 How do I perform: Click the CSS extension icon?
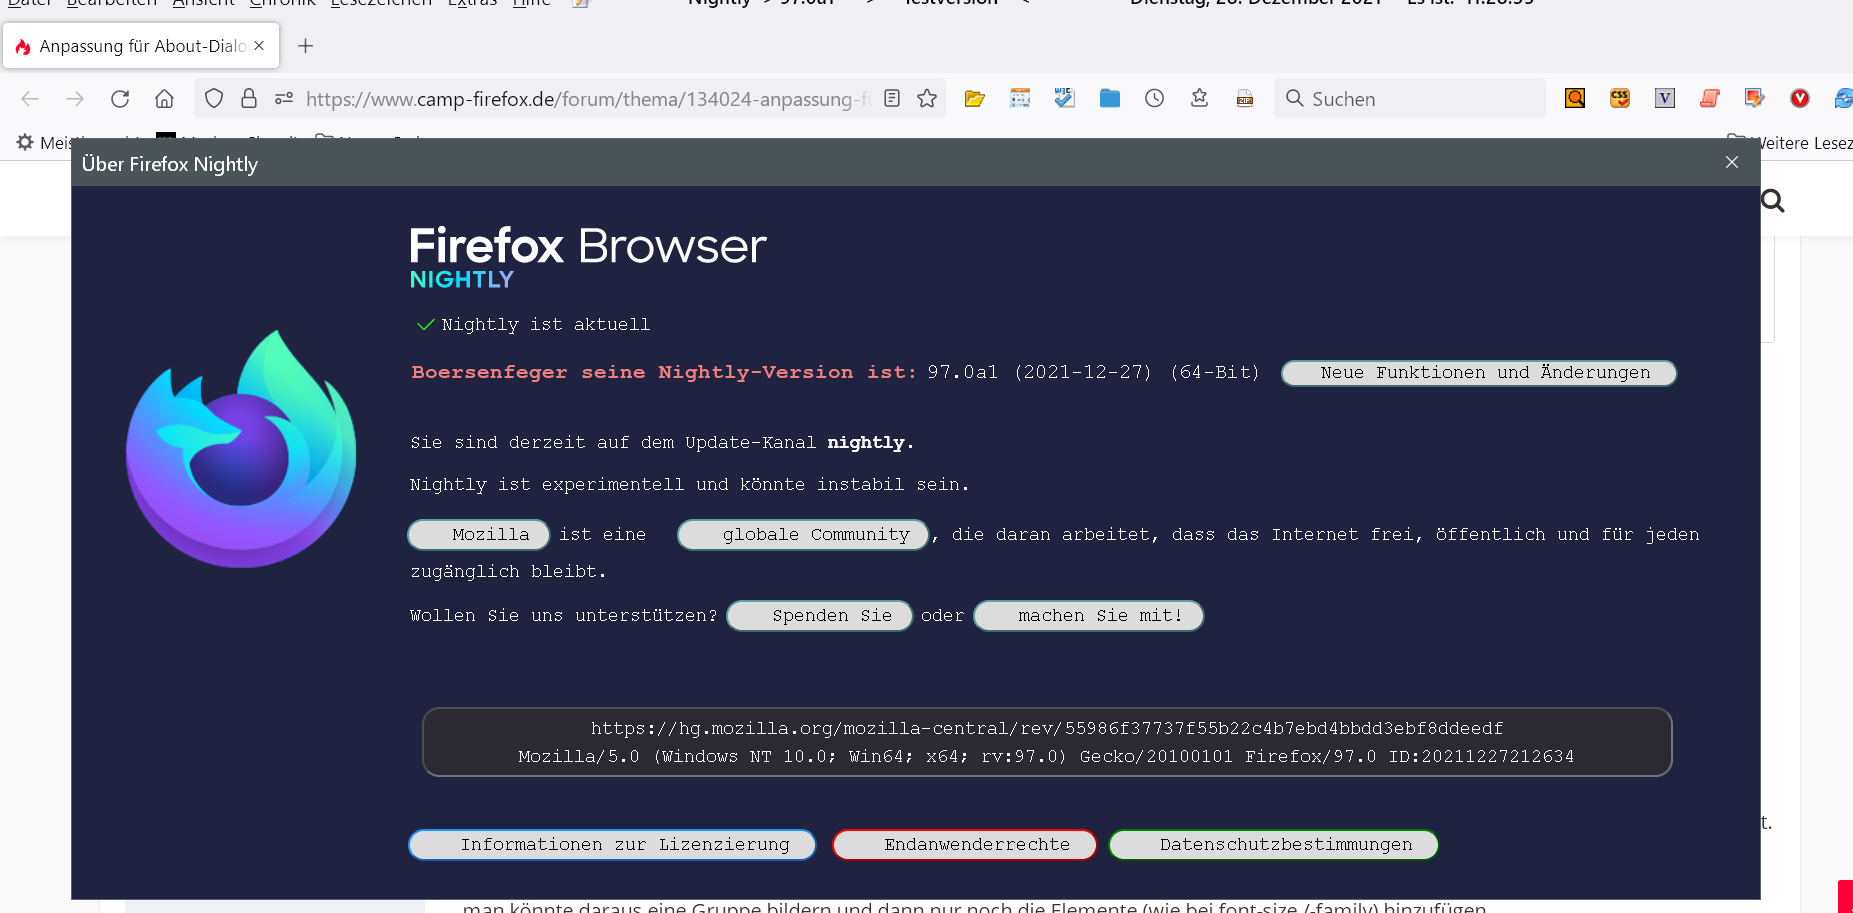1620,98
